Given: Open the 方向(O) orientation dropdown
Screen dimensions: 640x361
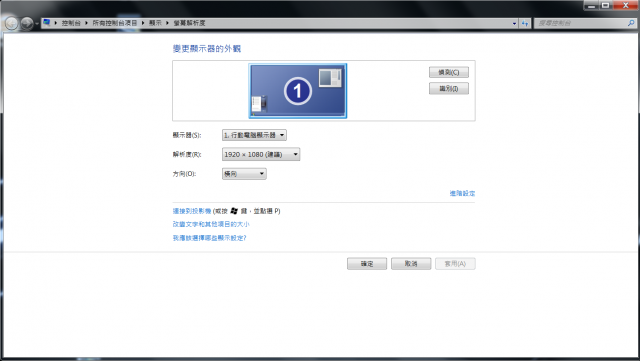Looking at the screenshot, I should pyautogui.click(x=244, y=174).
